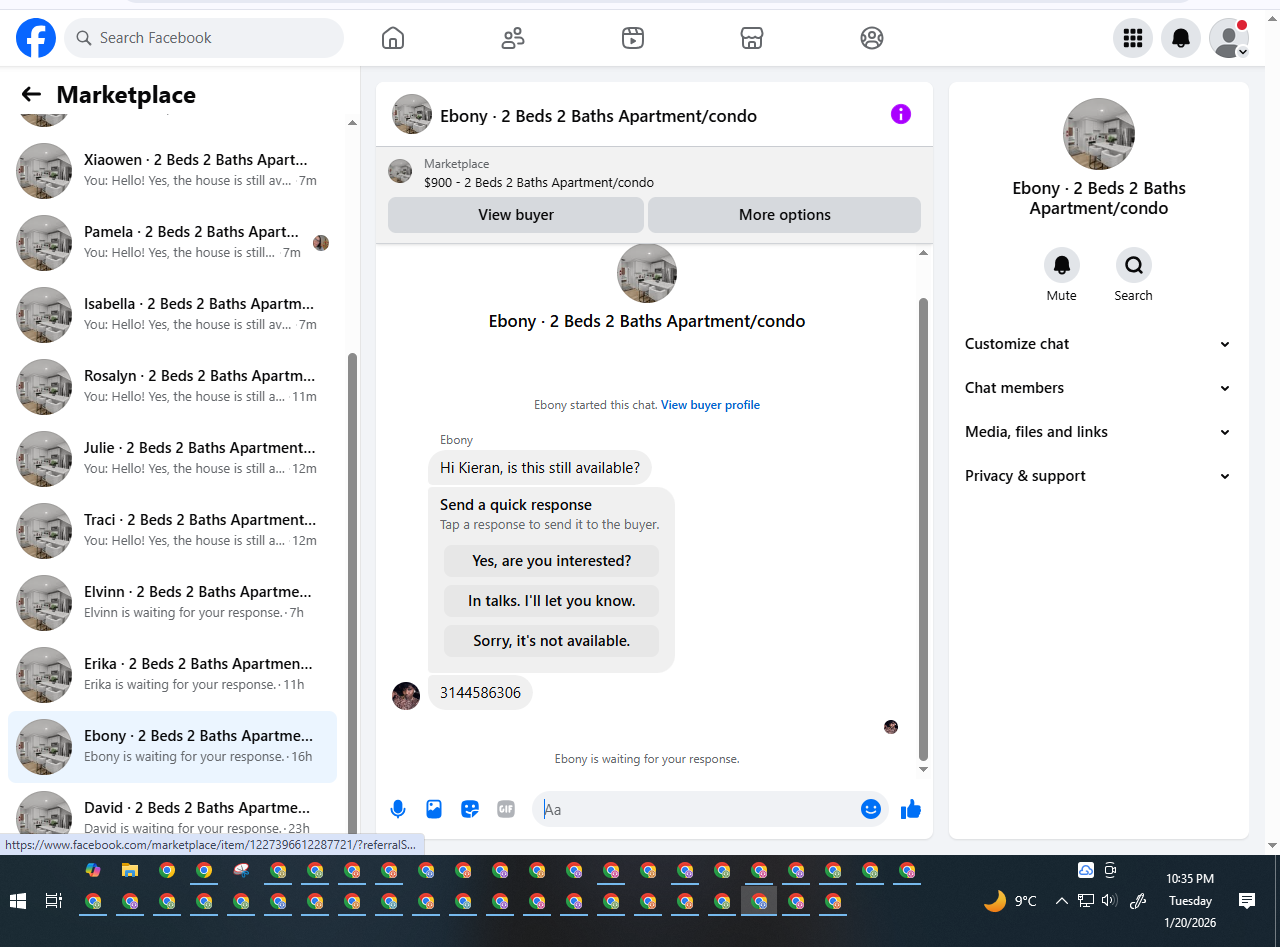Send a thumbs-up like
Image resolution: width=1280 pixels, height=947 pixels.
(910, 809)
